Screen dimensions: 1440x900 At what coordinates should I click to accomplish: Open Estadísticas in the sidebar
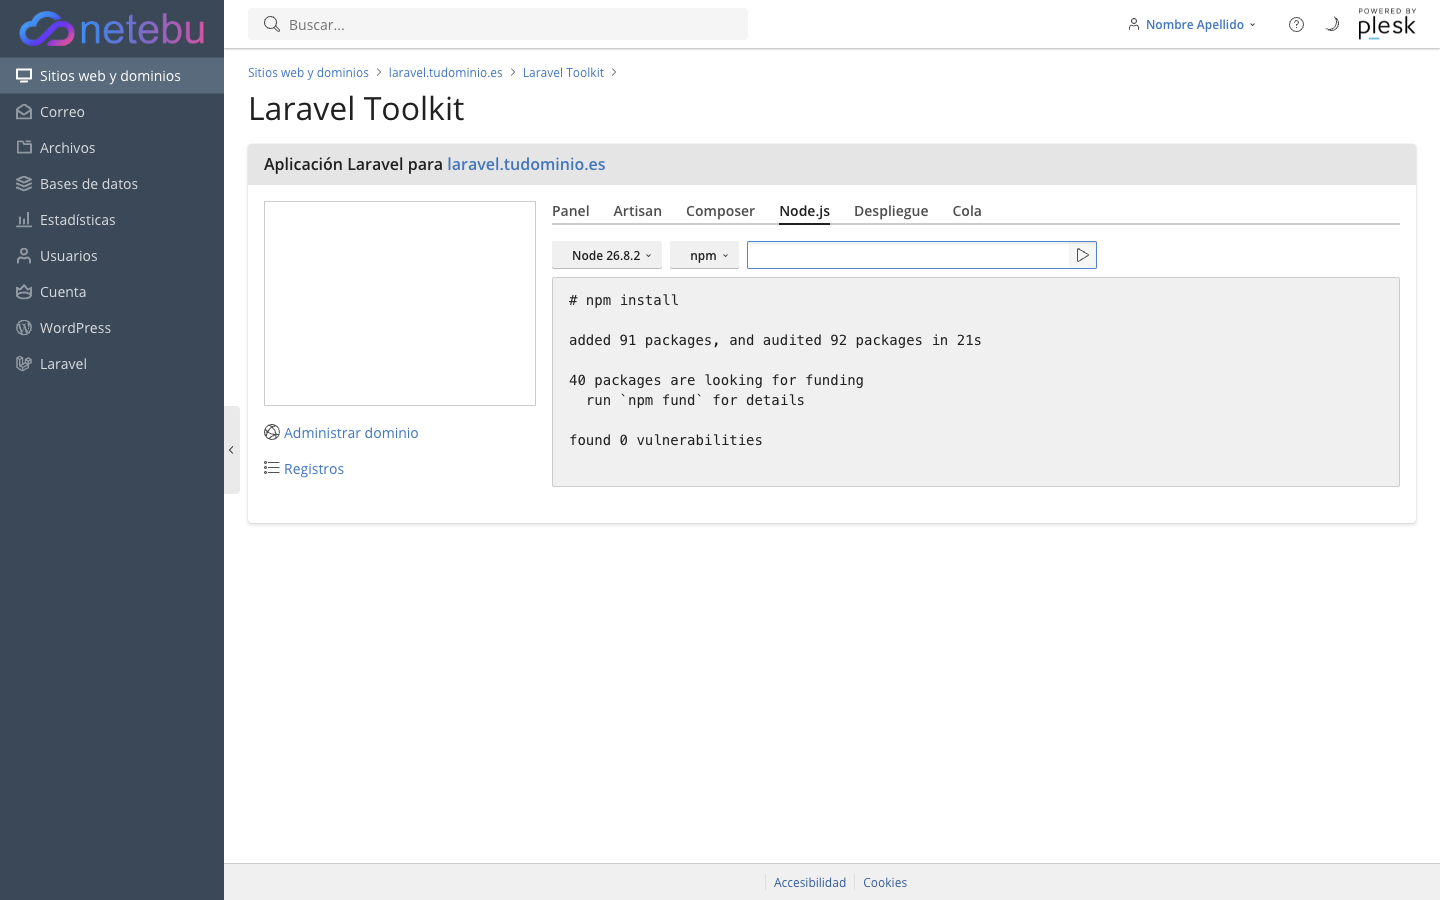click(x=112, y=220)
